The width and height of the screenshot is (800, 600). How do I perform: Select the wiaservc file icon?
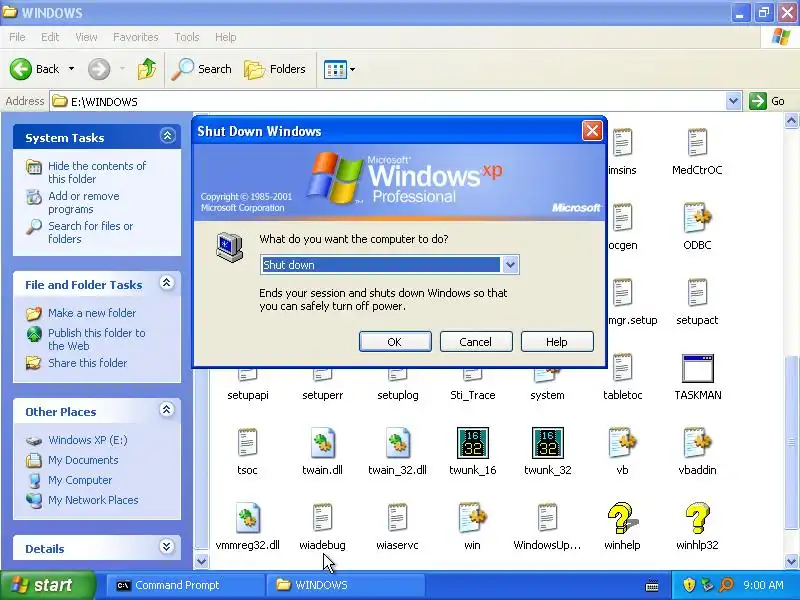[x=397, y=517]
